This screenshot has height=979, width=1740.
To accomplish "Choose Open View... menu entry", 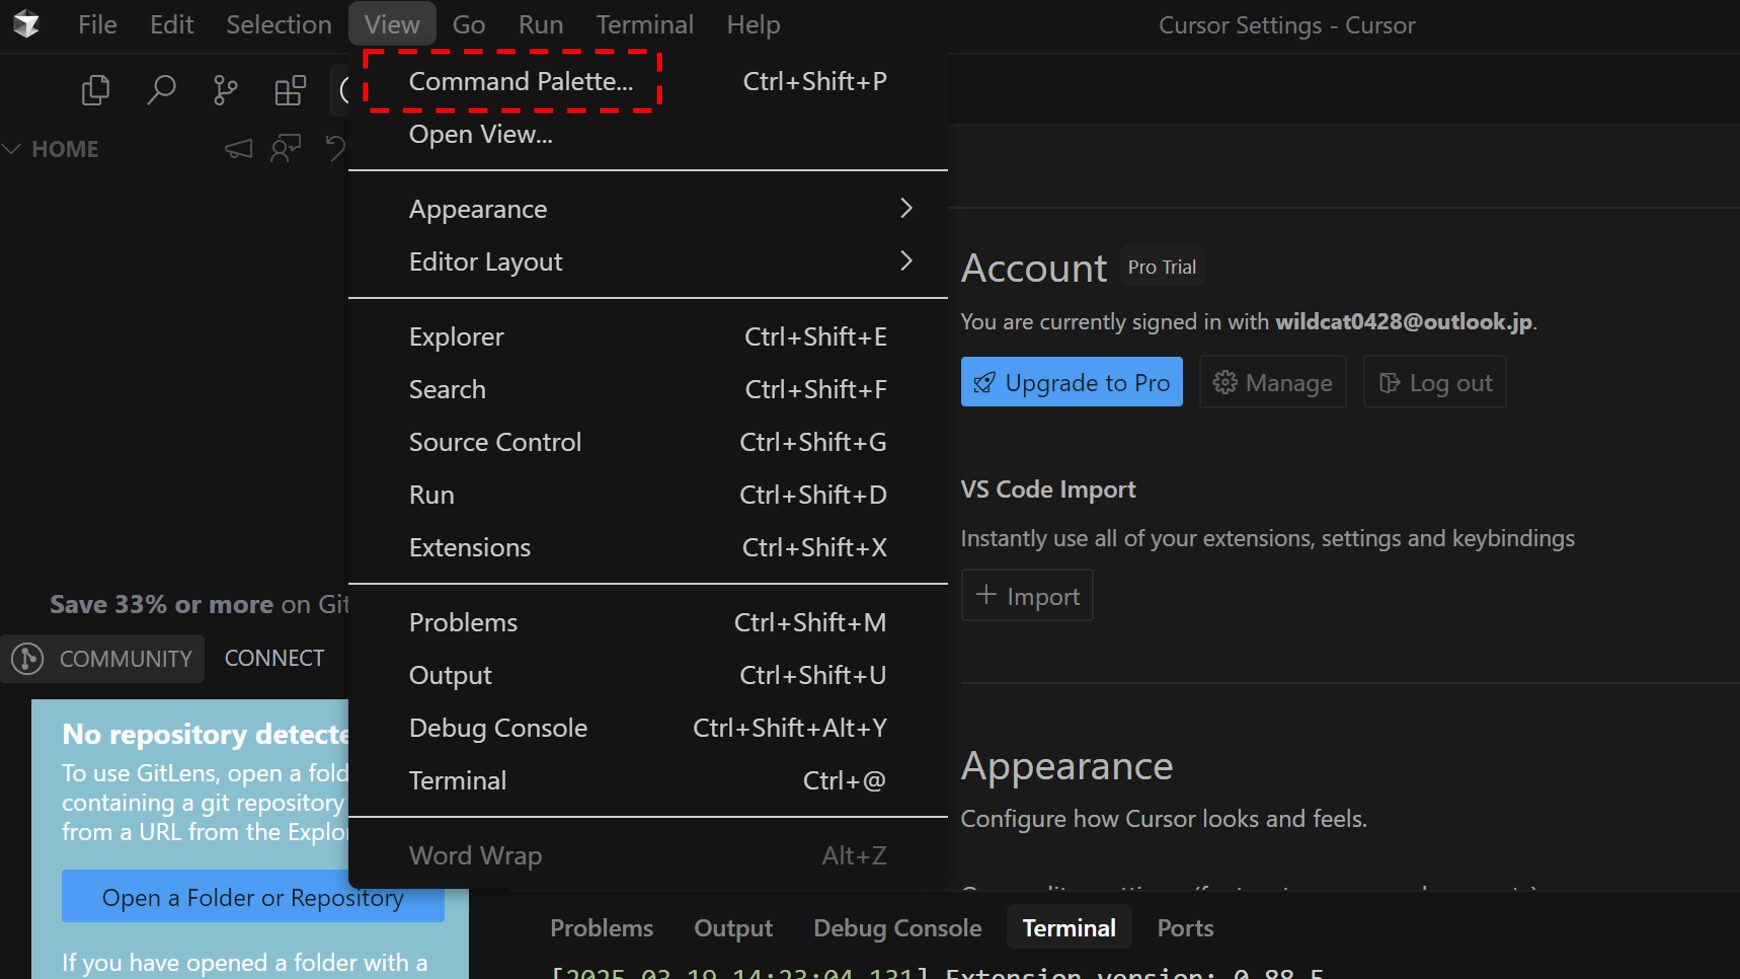I will [x=648, y=134].
